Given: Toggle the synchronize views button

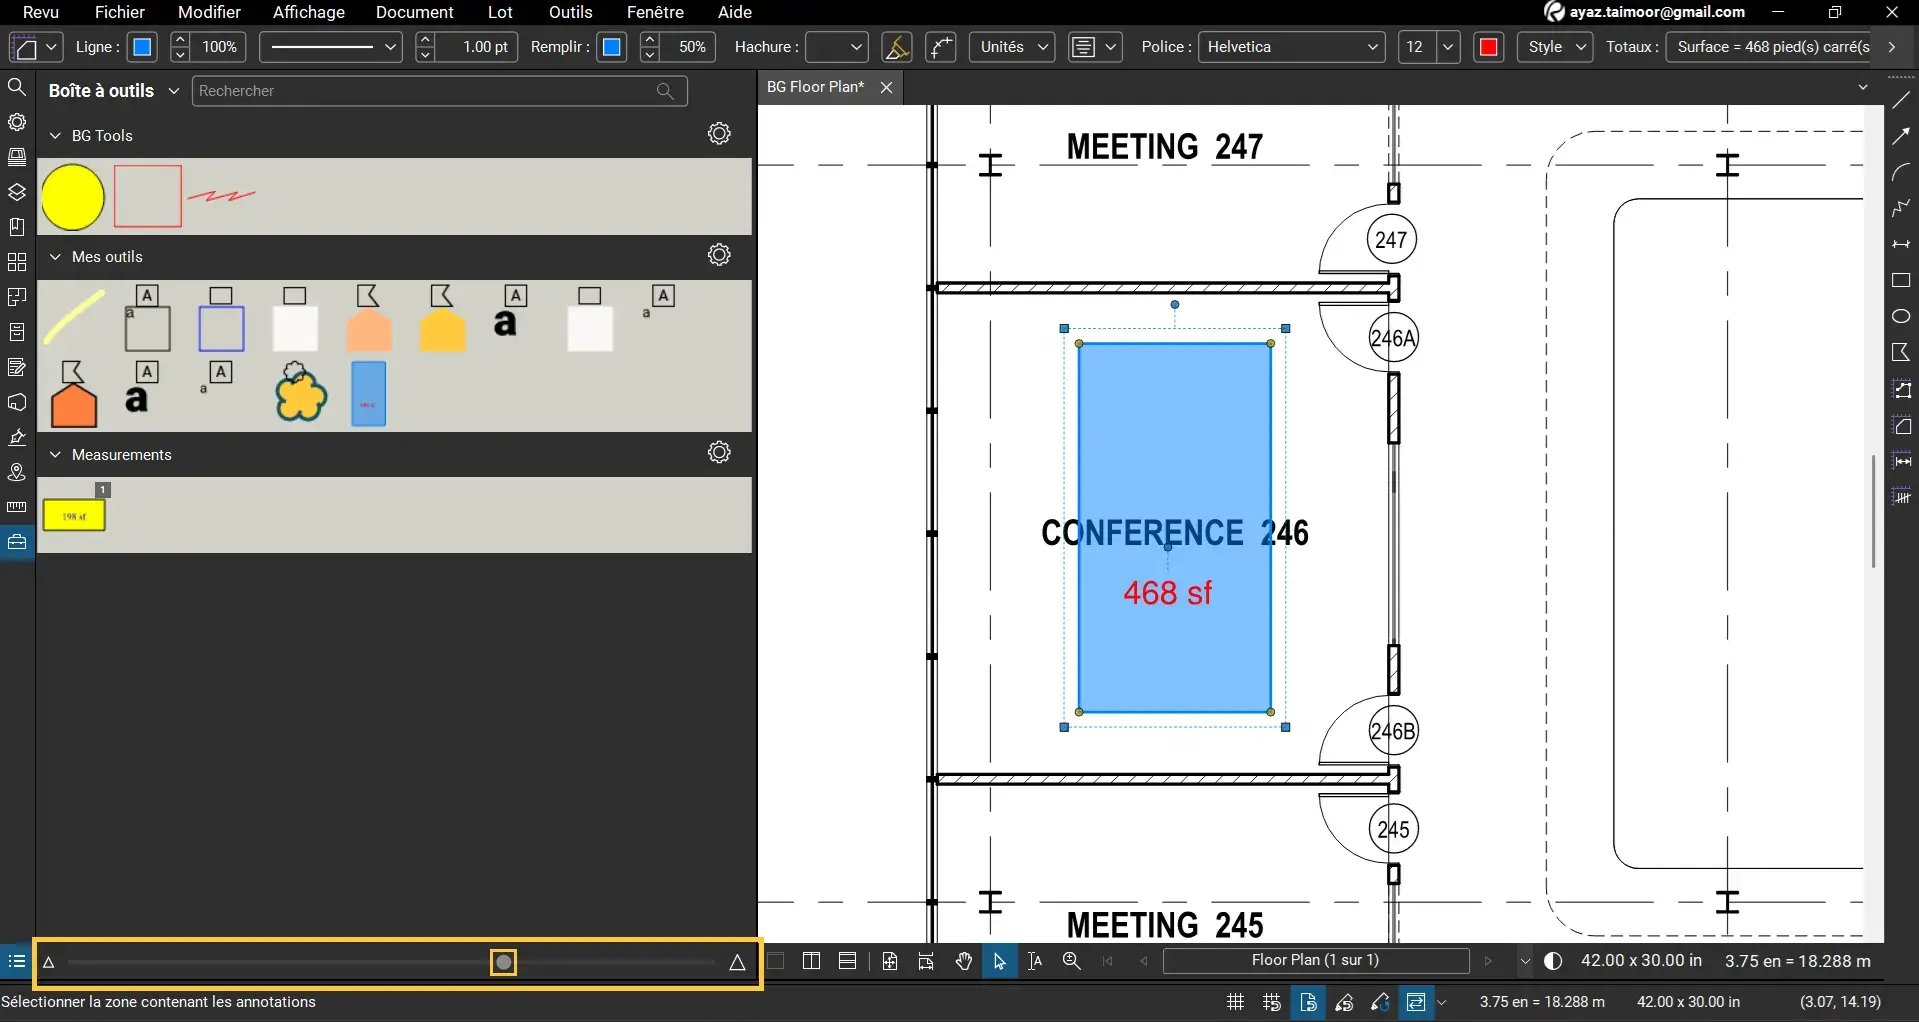Looking at the screenshot, I should click(1415, 1002).
